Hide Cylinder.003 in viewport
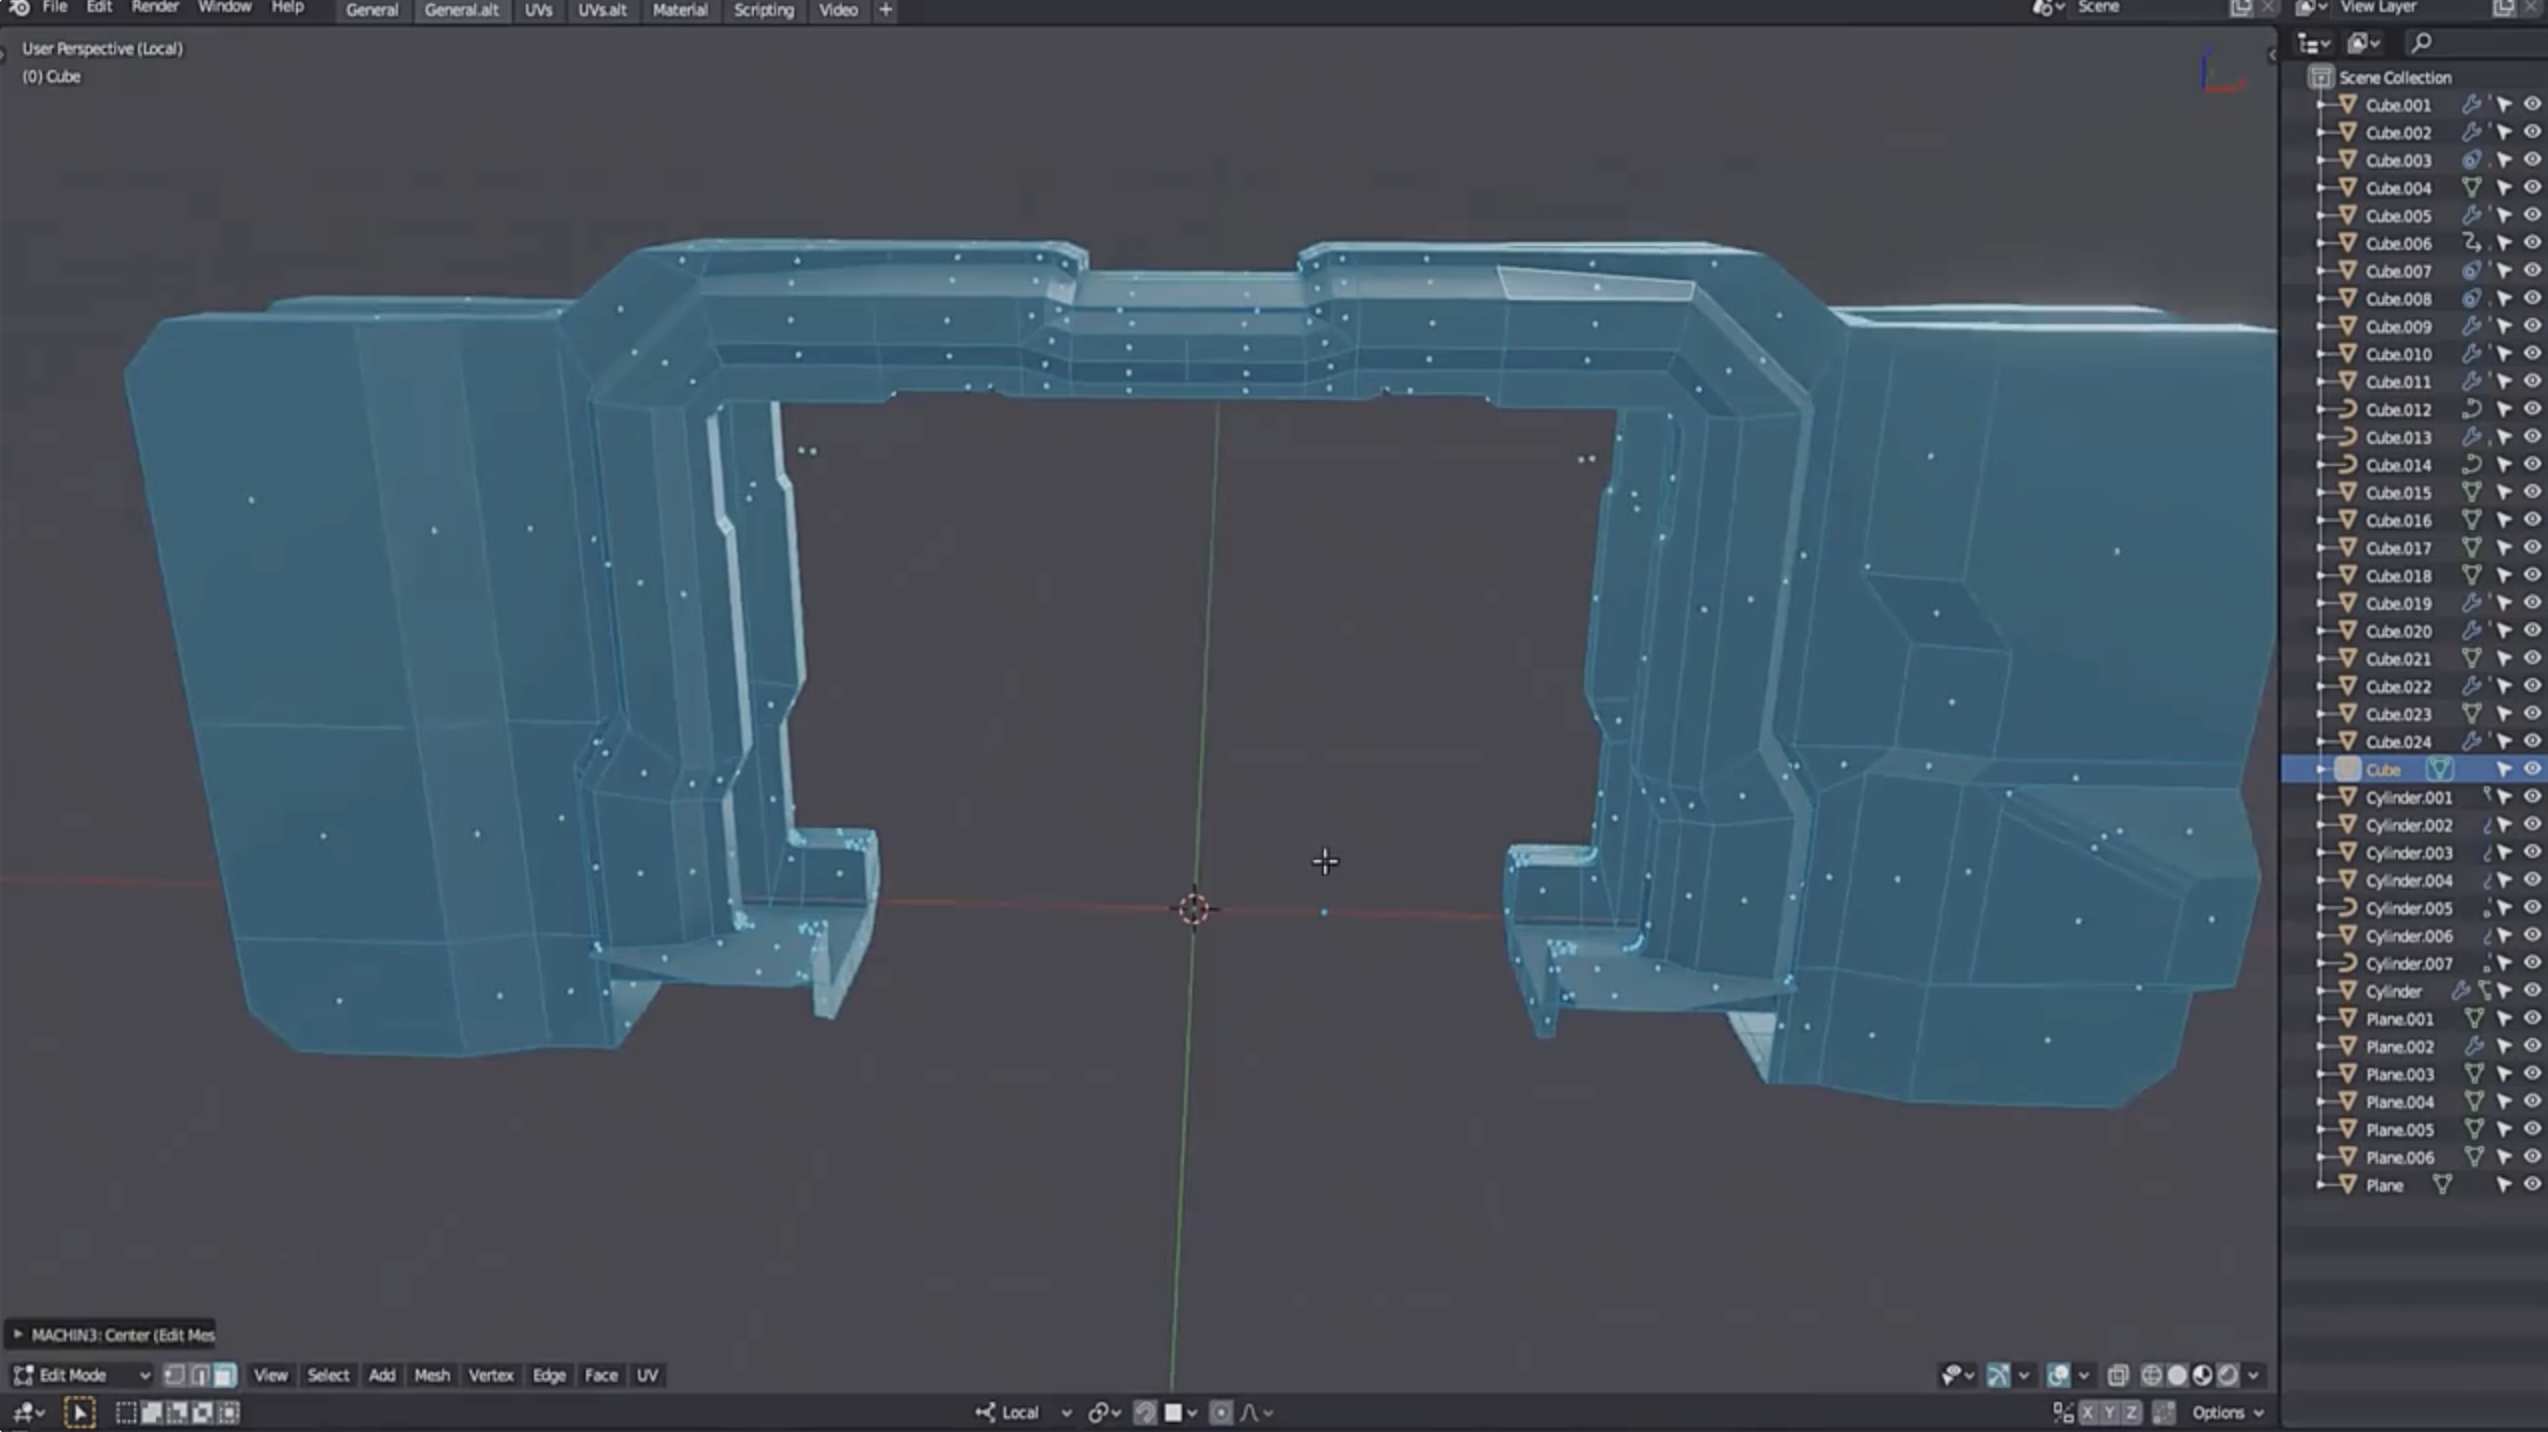Screen dimensions: 2548x1432 click(x=2531, y=852)
